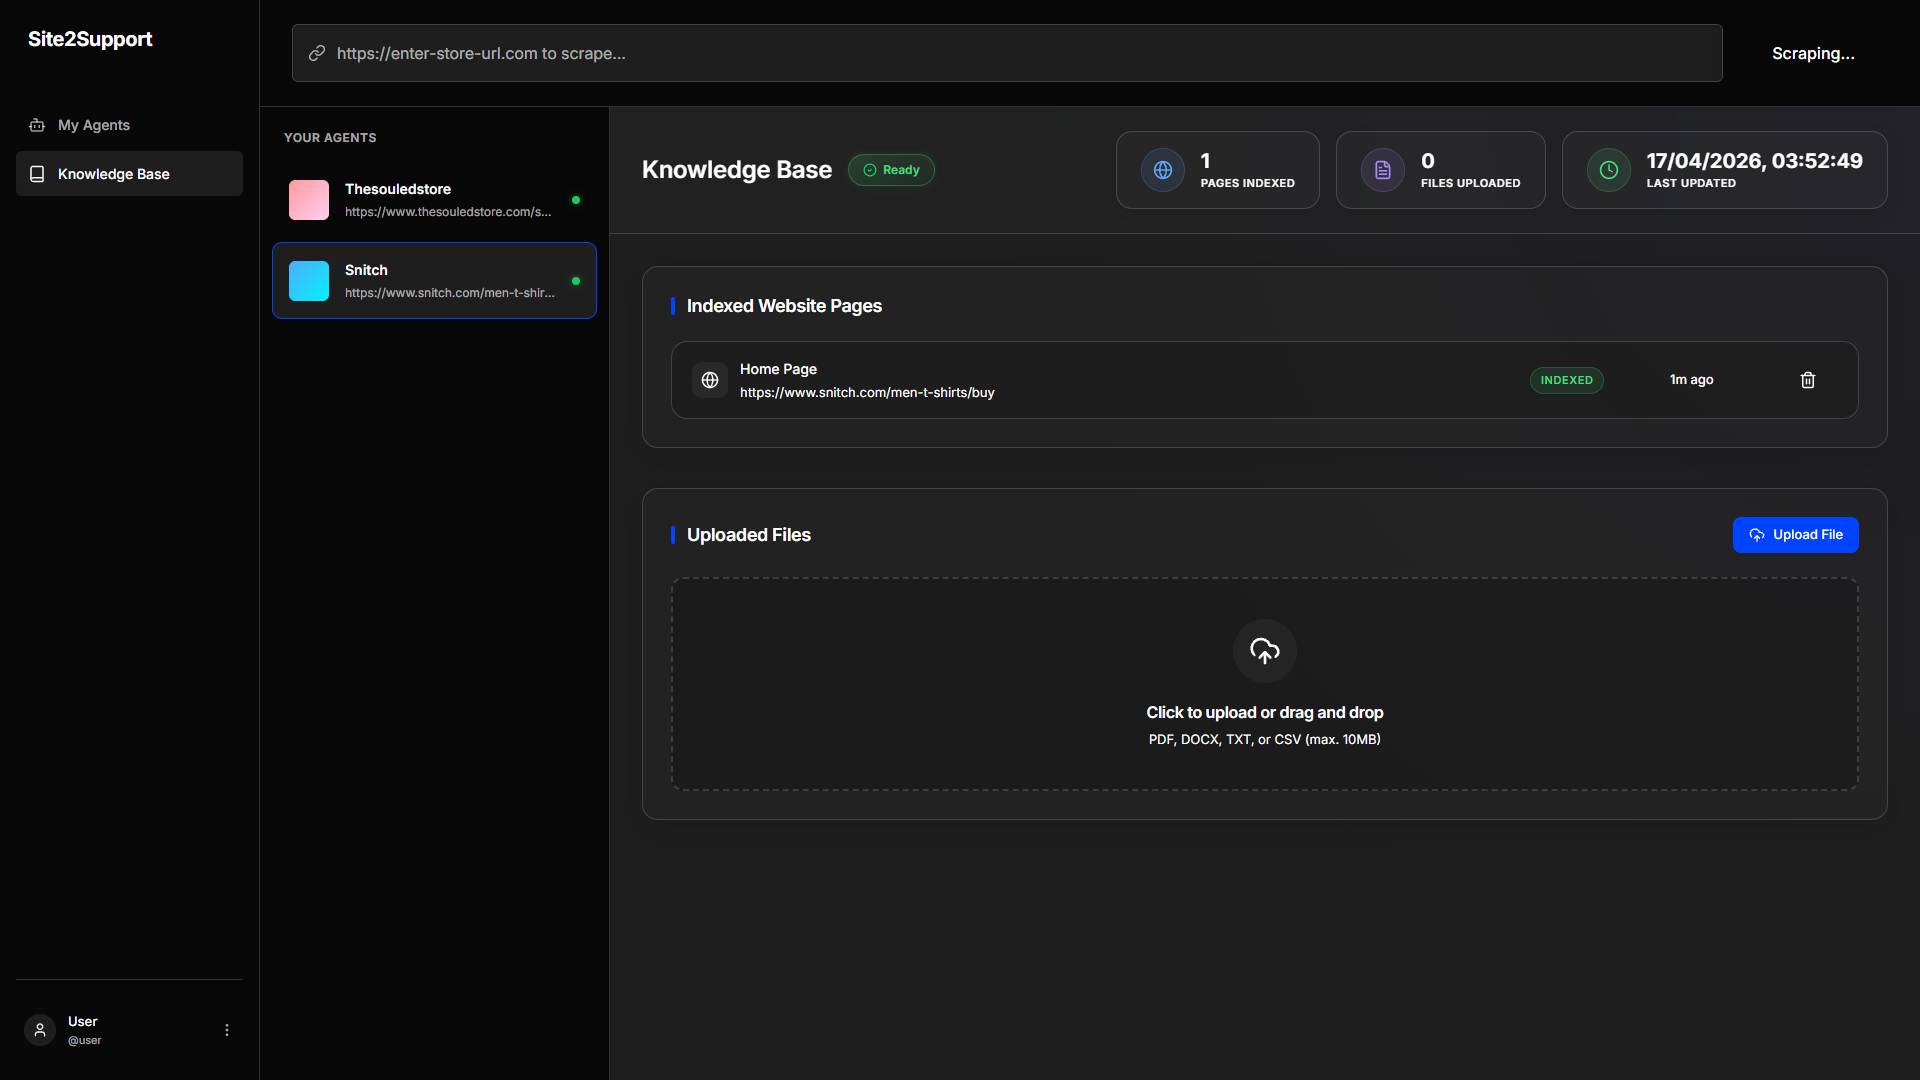Click the globe icon beside Home Page
Screen dimensions: 1920x1080
(709, 380)
